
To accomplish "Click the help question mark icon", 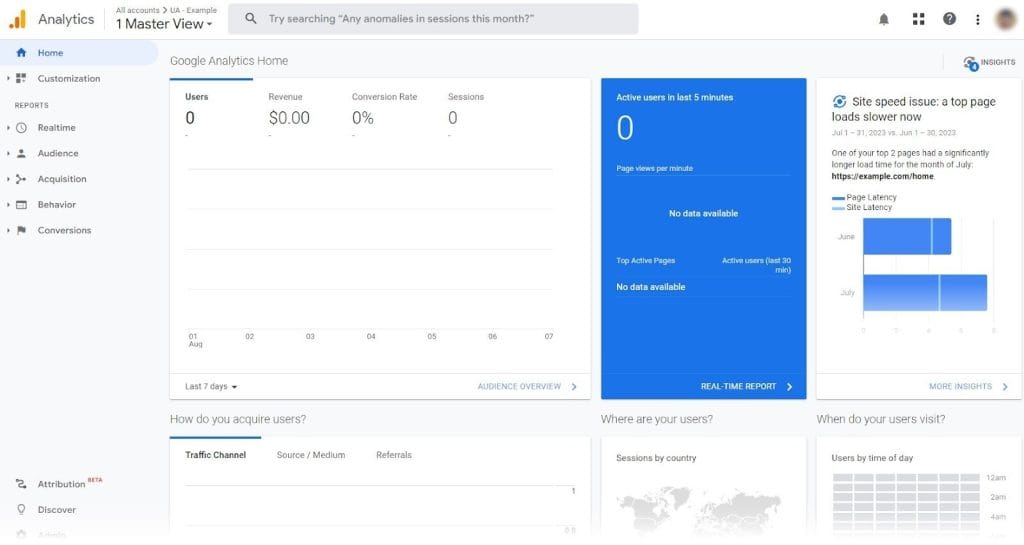I will 949,19.
